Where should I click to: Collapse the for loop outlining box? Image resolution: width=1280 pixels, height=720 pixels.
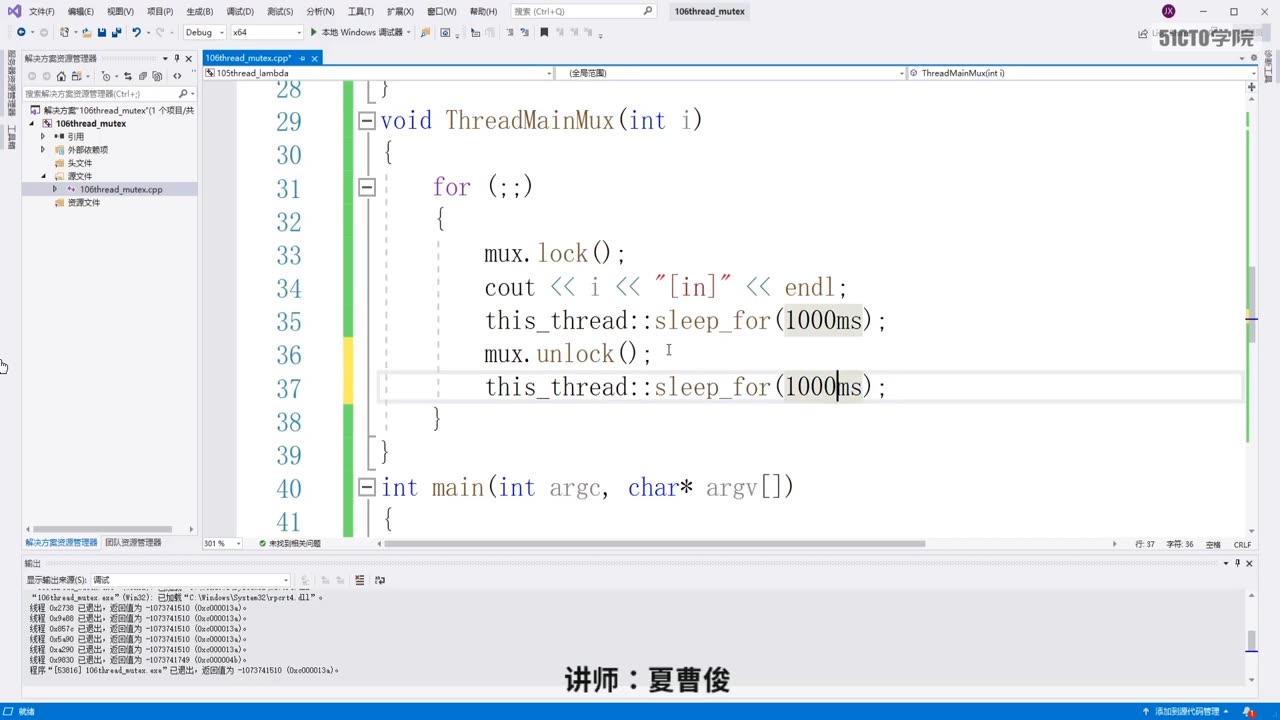(367, 187)
